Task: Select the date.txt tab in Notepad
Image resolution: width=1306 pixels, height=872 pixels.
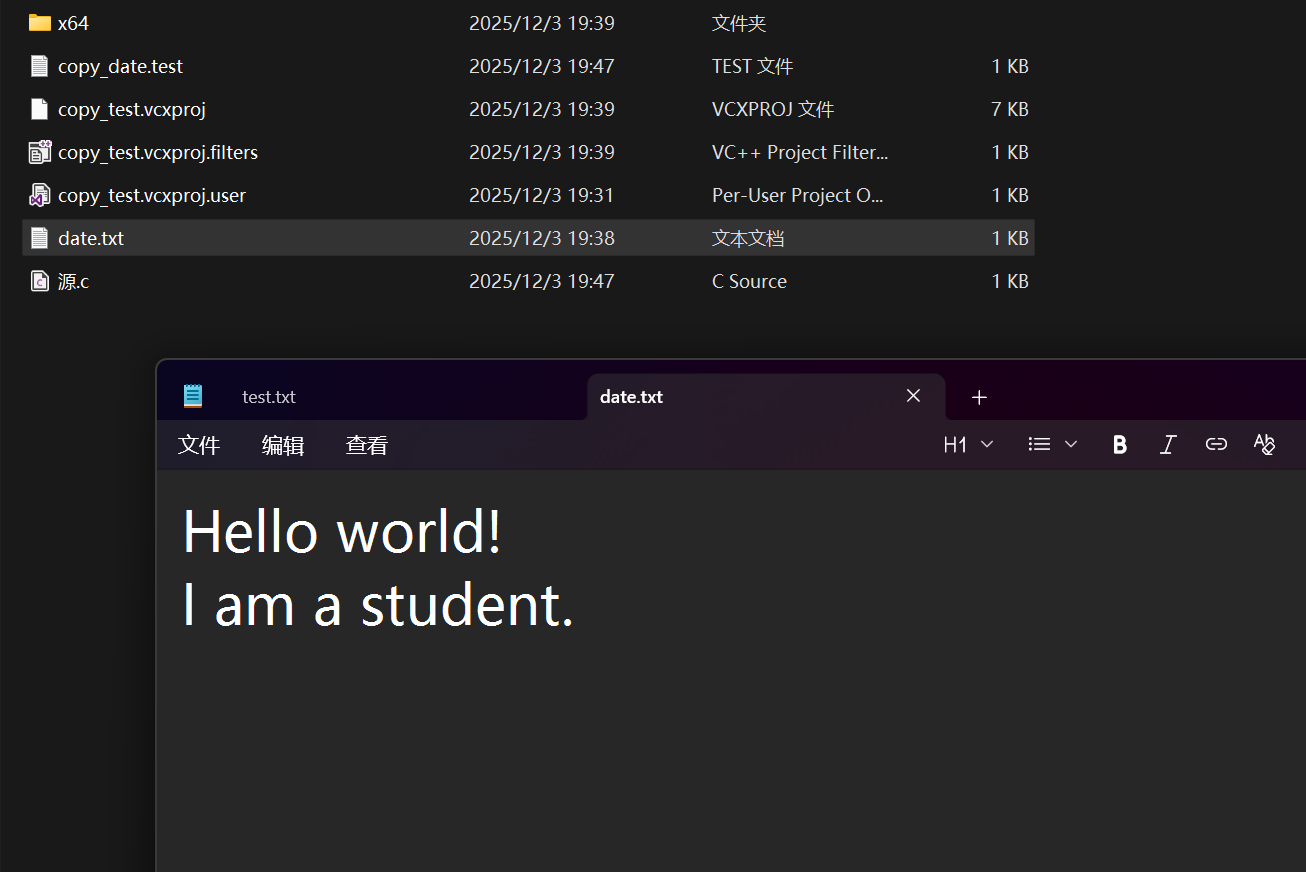Action: click(631, 397)
